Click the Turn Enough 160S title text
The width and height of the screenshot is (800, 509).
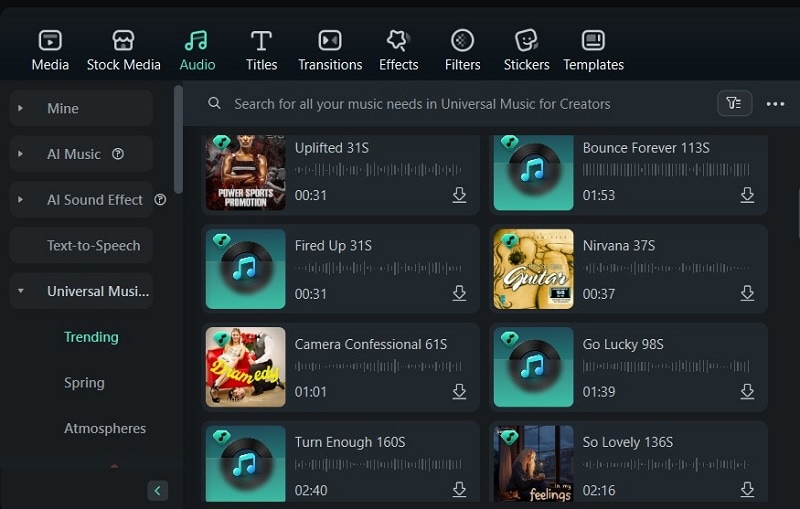(349, 442)
